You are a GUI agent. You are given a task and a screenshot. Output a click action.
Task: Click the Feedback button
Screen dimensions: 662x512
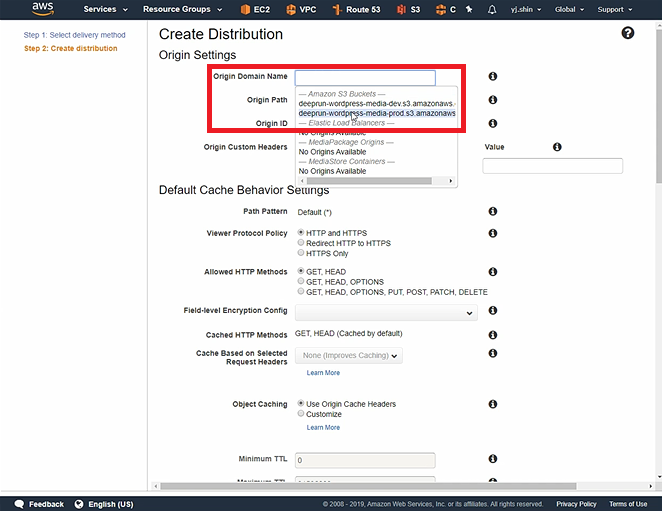coord(39,504)
